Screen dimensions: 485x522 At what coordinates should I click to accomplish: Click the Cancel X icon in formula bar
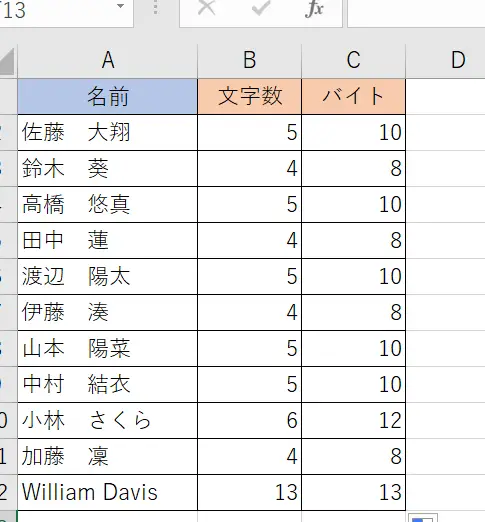pyautogui.click(x=206, y=7)
